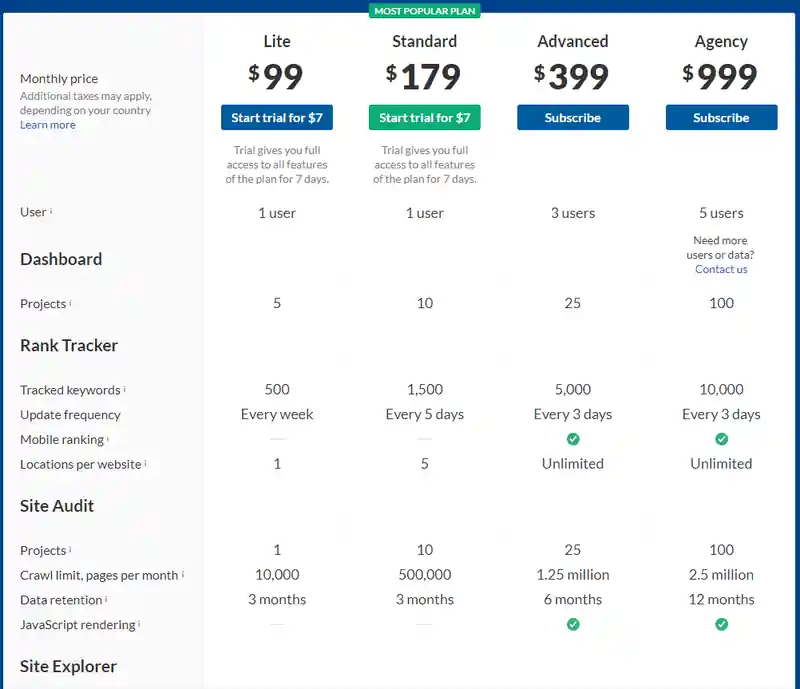Click Agency plan JavaScript rendering checkmark
This screenshot has width=800, height=689.
(721, 624)
